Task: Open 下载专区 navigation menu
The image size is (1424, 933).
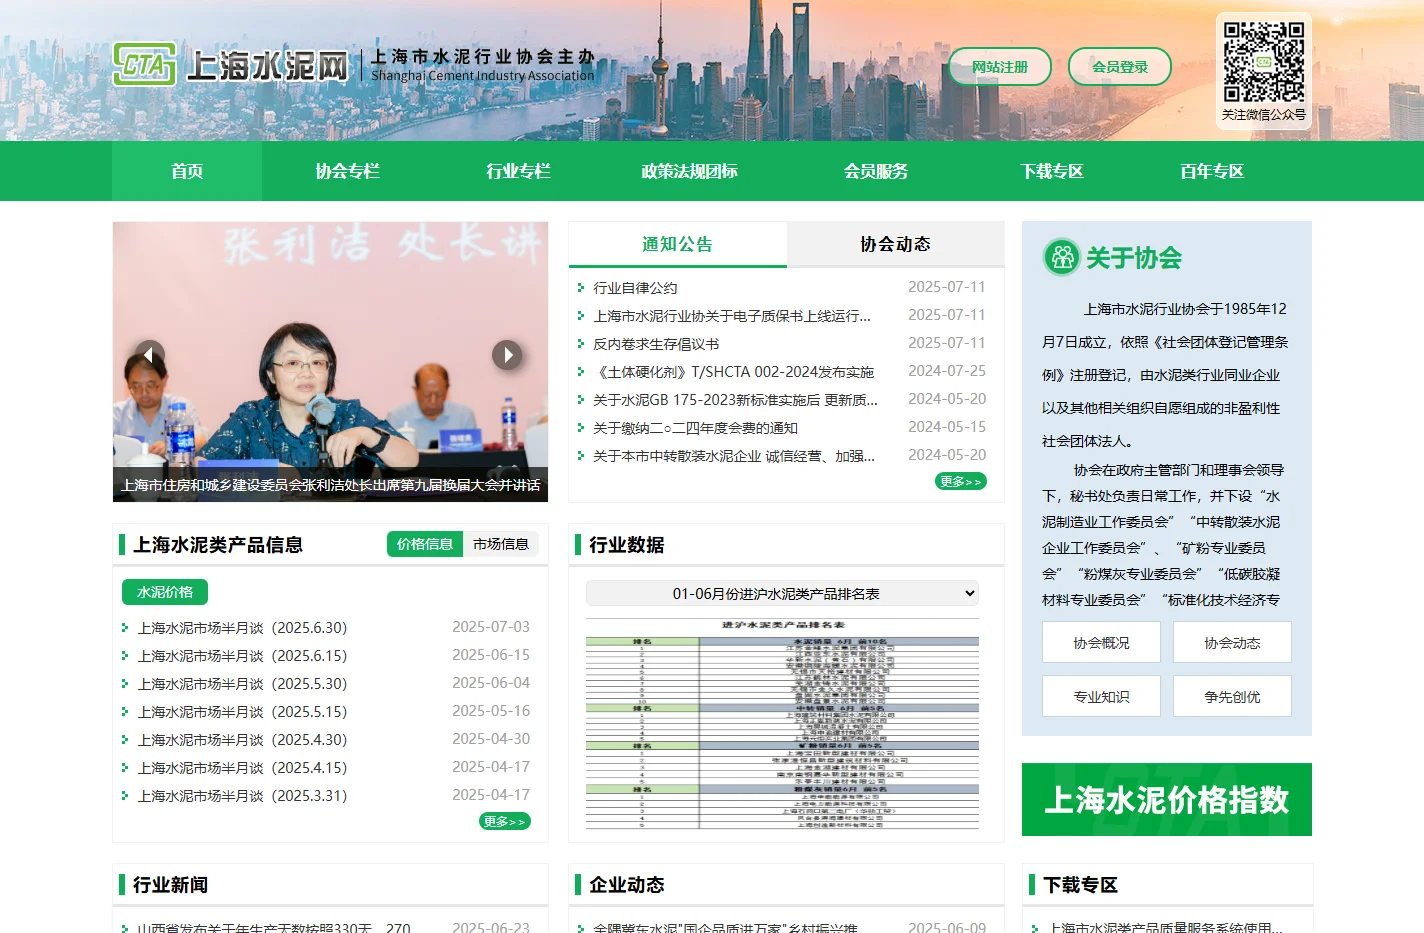Action: point(1052,171)
